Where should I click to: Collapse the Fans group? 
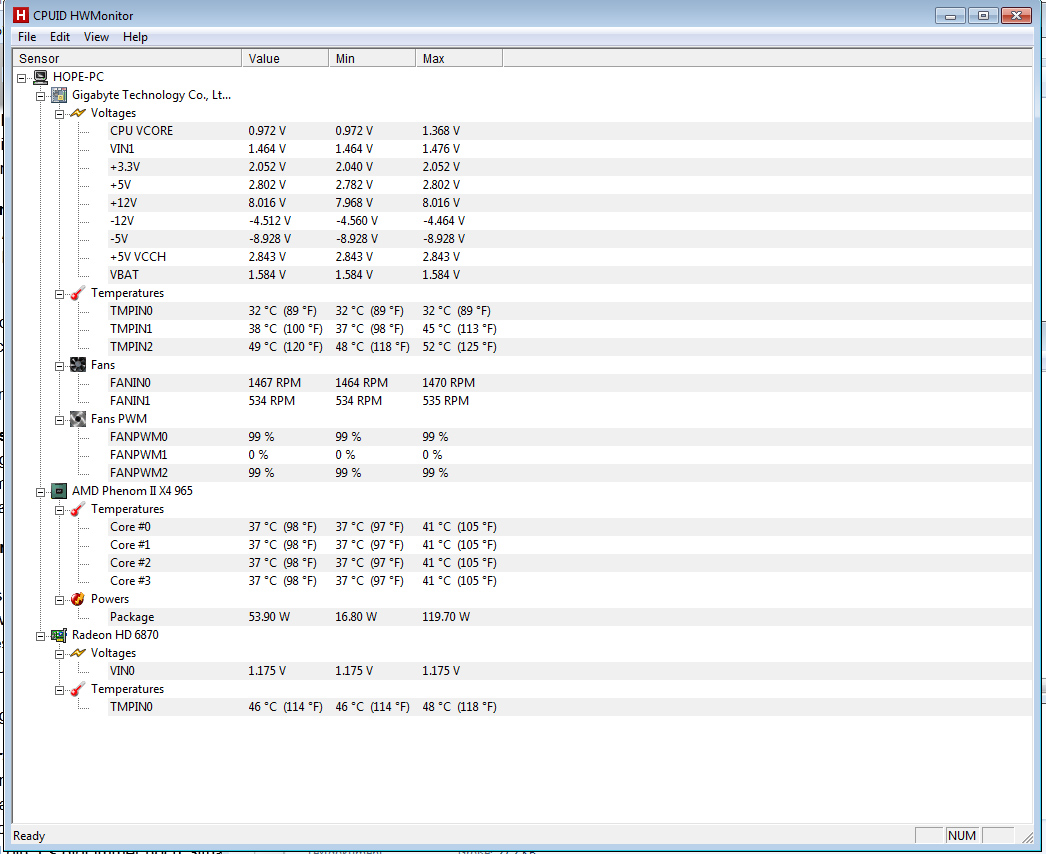59,366
